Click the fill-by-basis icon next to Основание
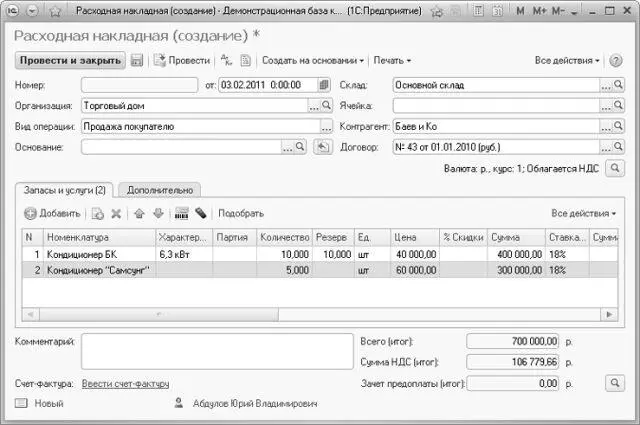The width and height of the screenshot is (640, 425). pyautogui.click(x=323, y=147)
